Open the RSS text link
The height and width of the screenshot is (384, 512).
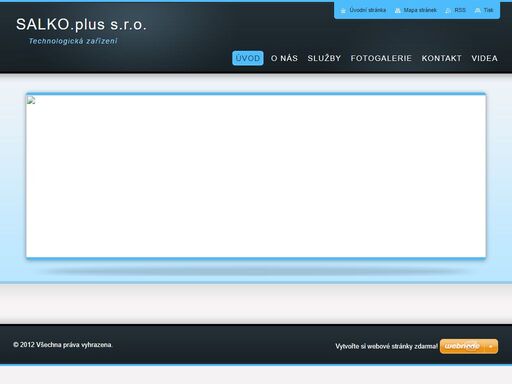tap(460, 10)
